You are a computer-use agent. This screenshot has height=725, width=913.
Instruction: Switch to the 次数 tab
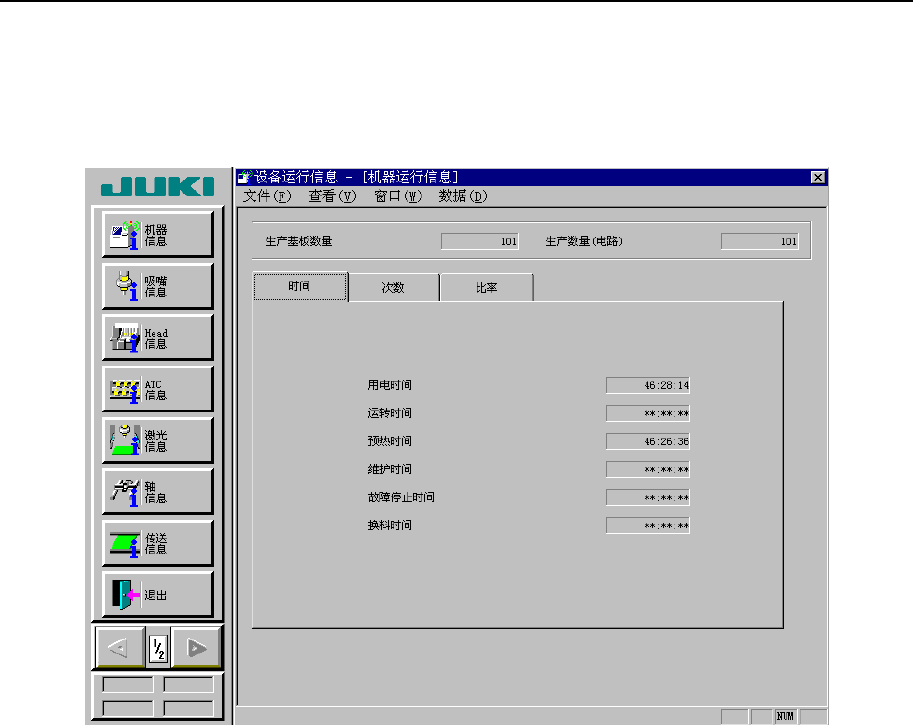[x=394, y=288]
